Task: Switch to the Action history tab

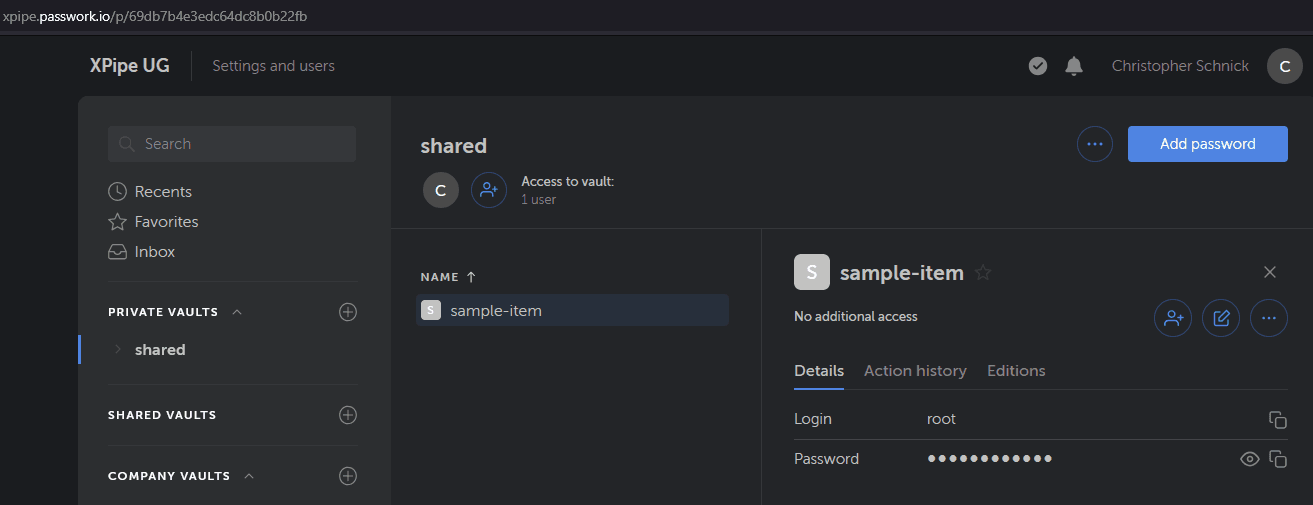Action: pyautogui.click(x=915, y=371)
